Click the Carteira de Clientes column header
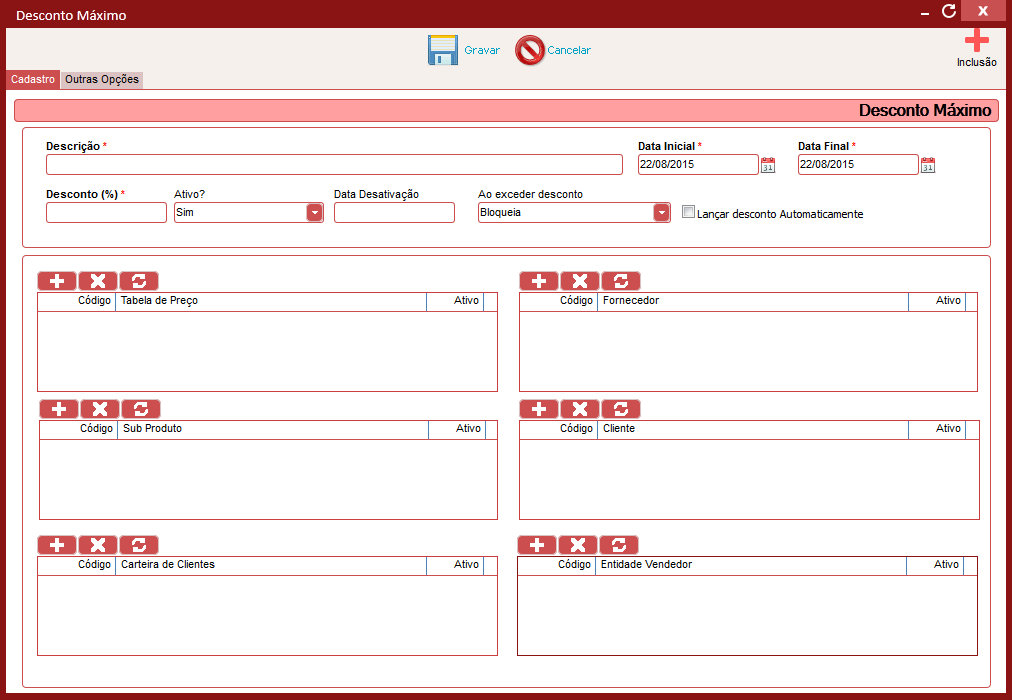The width and height of the screenshot is (1012, 700). pyautogui.click(x=271, y=565)
